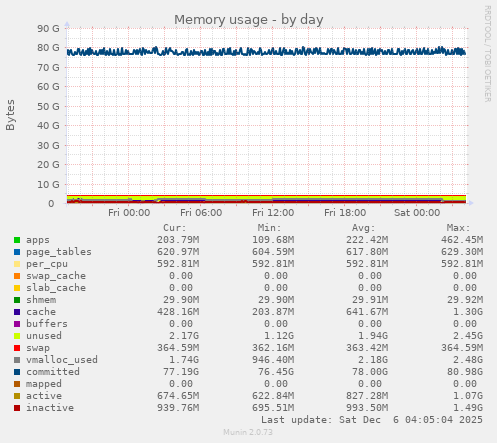Viewport: 497px width, 443px height.
Task: Select the 'cache' legend label
Action: point(41,312)
